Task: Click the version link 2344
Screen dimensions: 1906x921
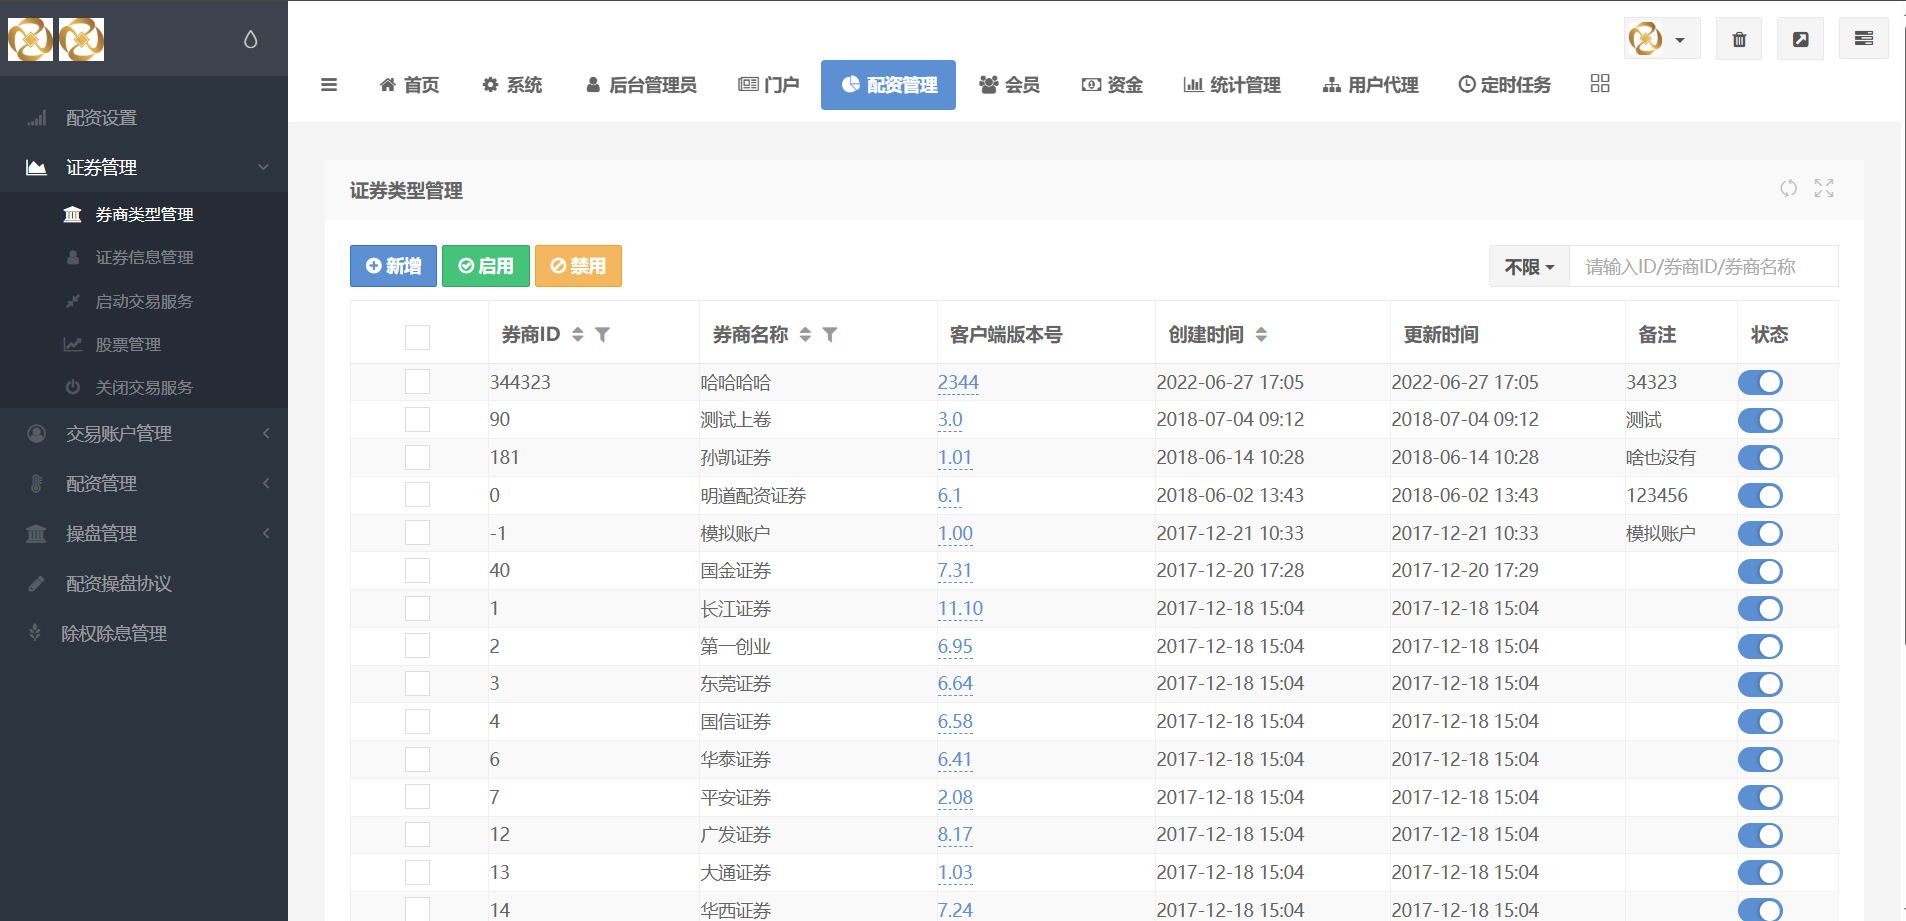Action: 958,382
